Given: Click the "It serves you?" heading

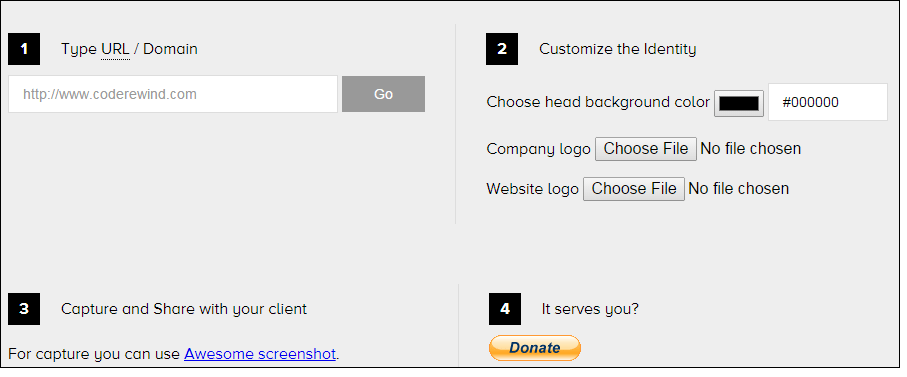Looking at the screenshot, I should (590, 309).
